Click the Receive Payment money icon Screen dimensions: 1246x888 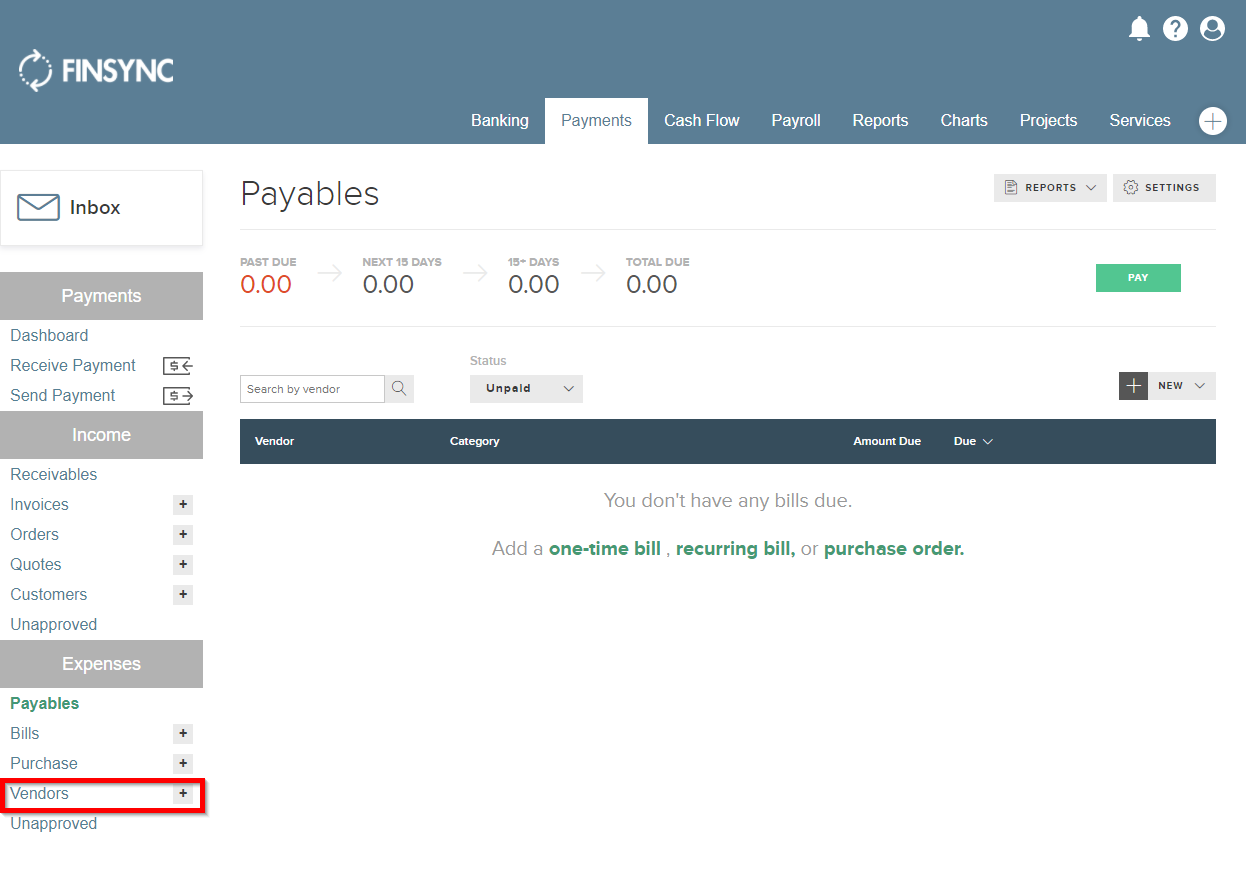point(178,366)
